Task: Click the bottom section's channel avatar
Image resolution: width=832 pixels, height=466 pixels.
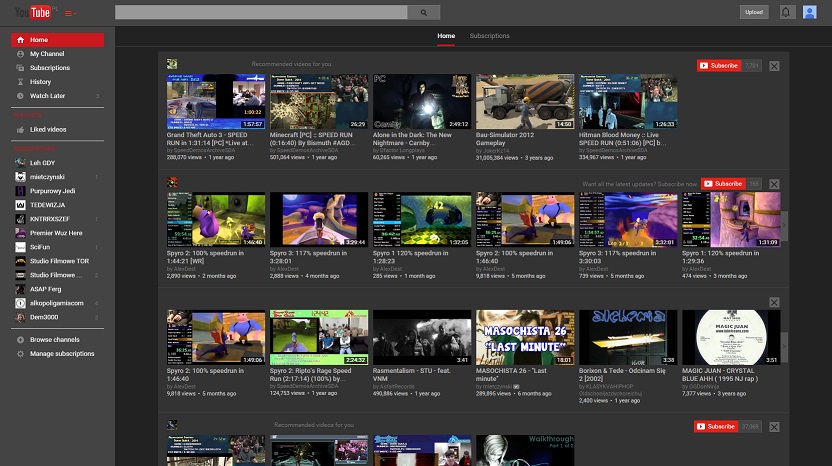Action: tap(172, 425)
